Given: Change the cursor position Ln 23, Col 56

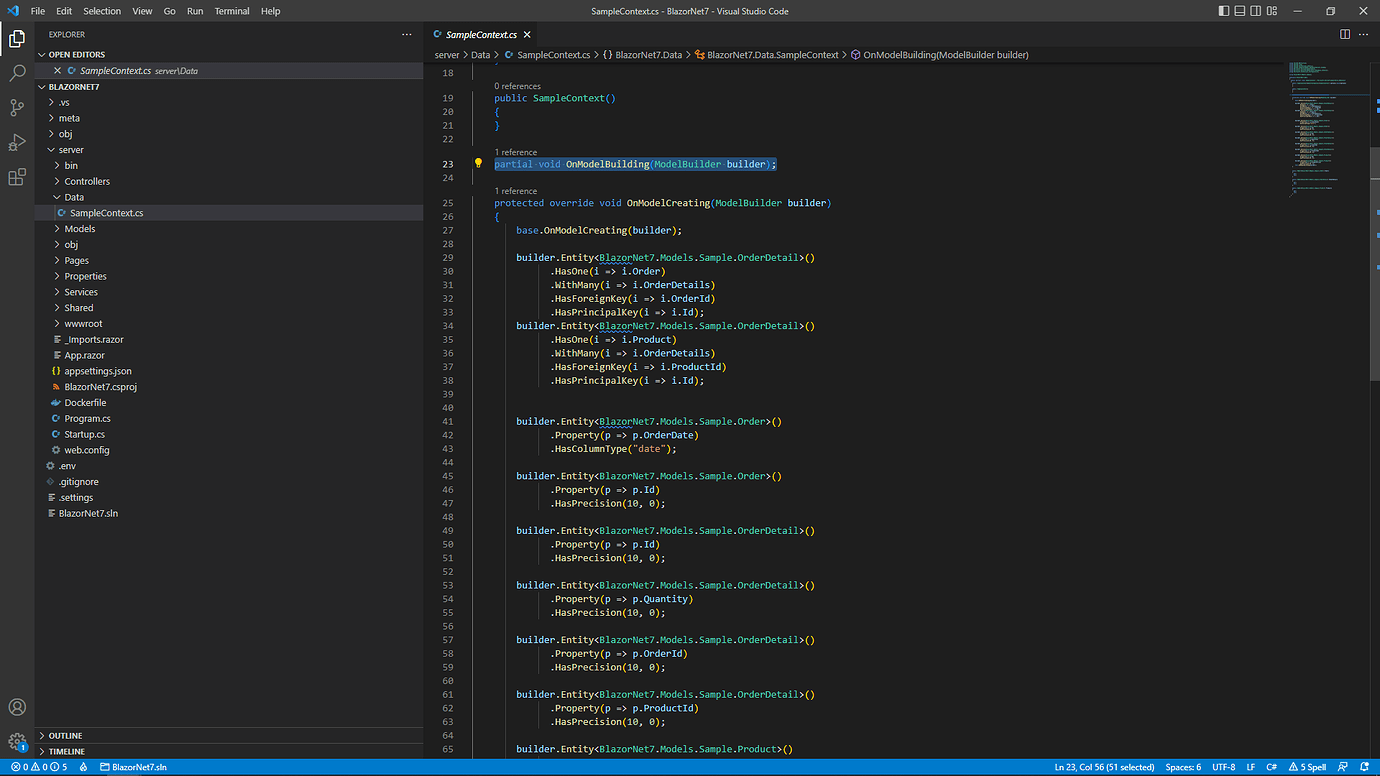Looking at the screenshot, I should [x=1104, y=767].
